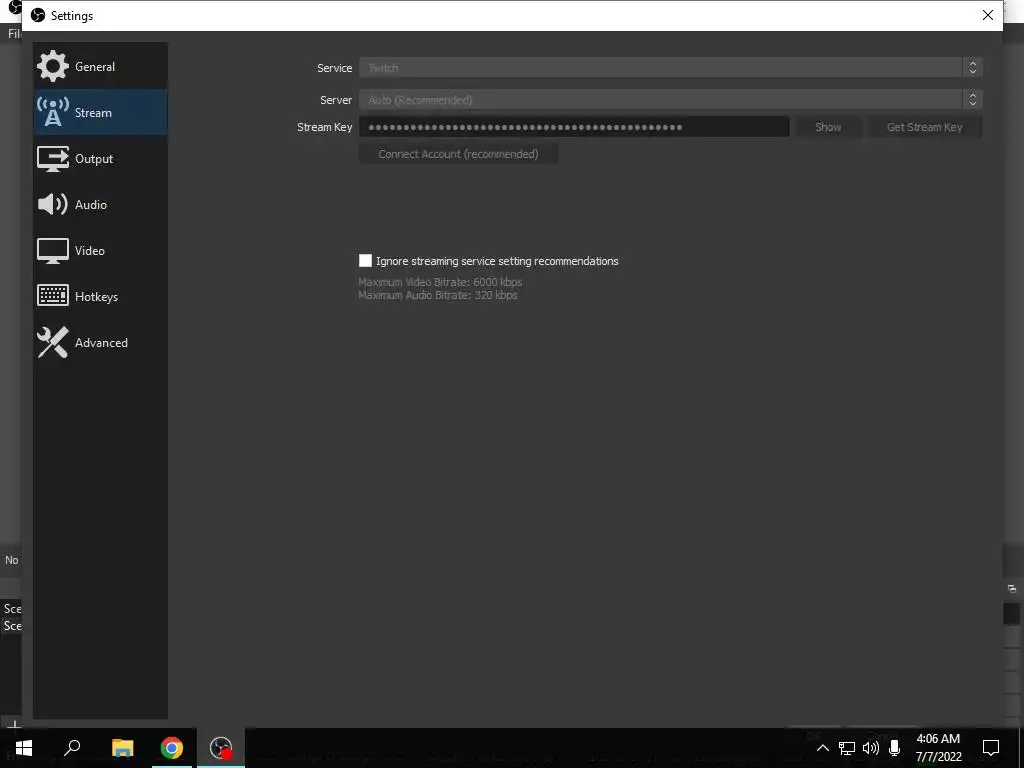Image resolution: width=1024 pixels, height=768 pixels.
Task: Open the Action Center notifications icon
Action: 991,748
